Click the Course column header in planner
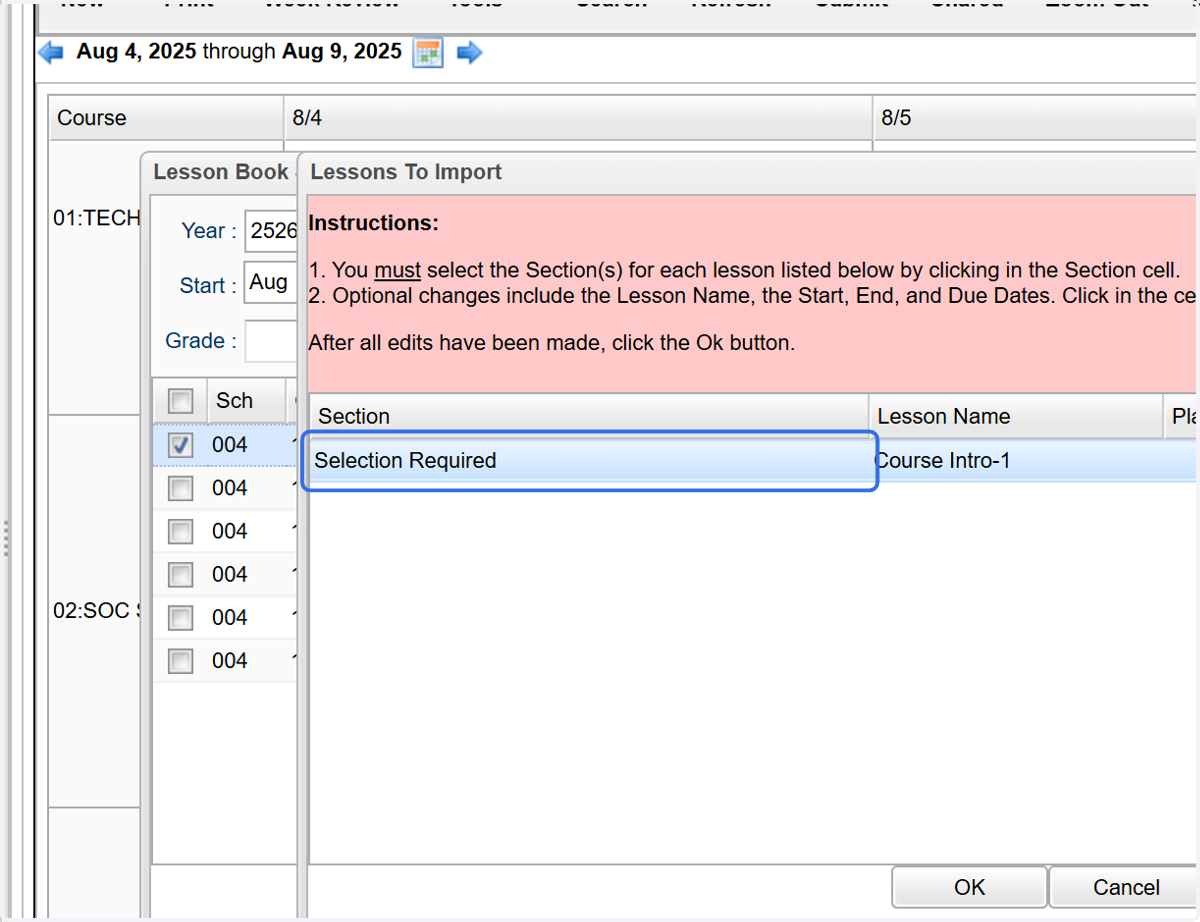The image size is (1200, 922). [x=166, y=118]
